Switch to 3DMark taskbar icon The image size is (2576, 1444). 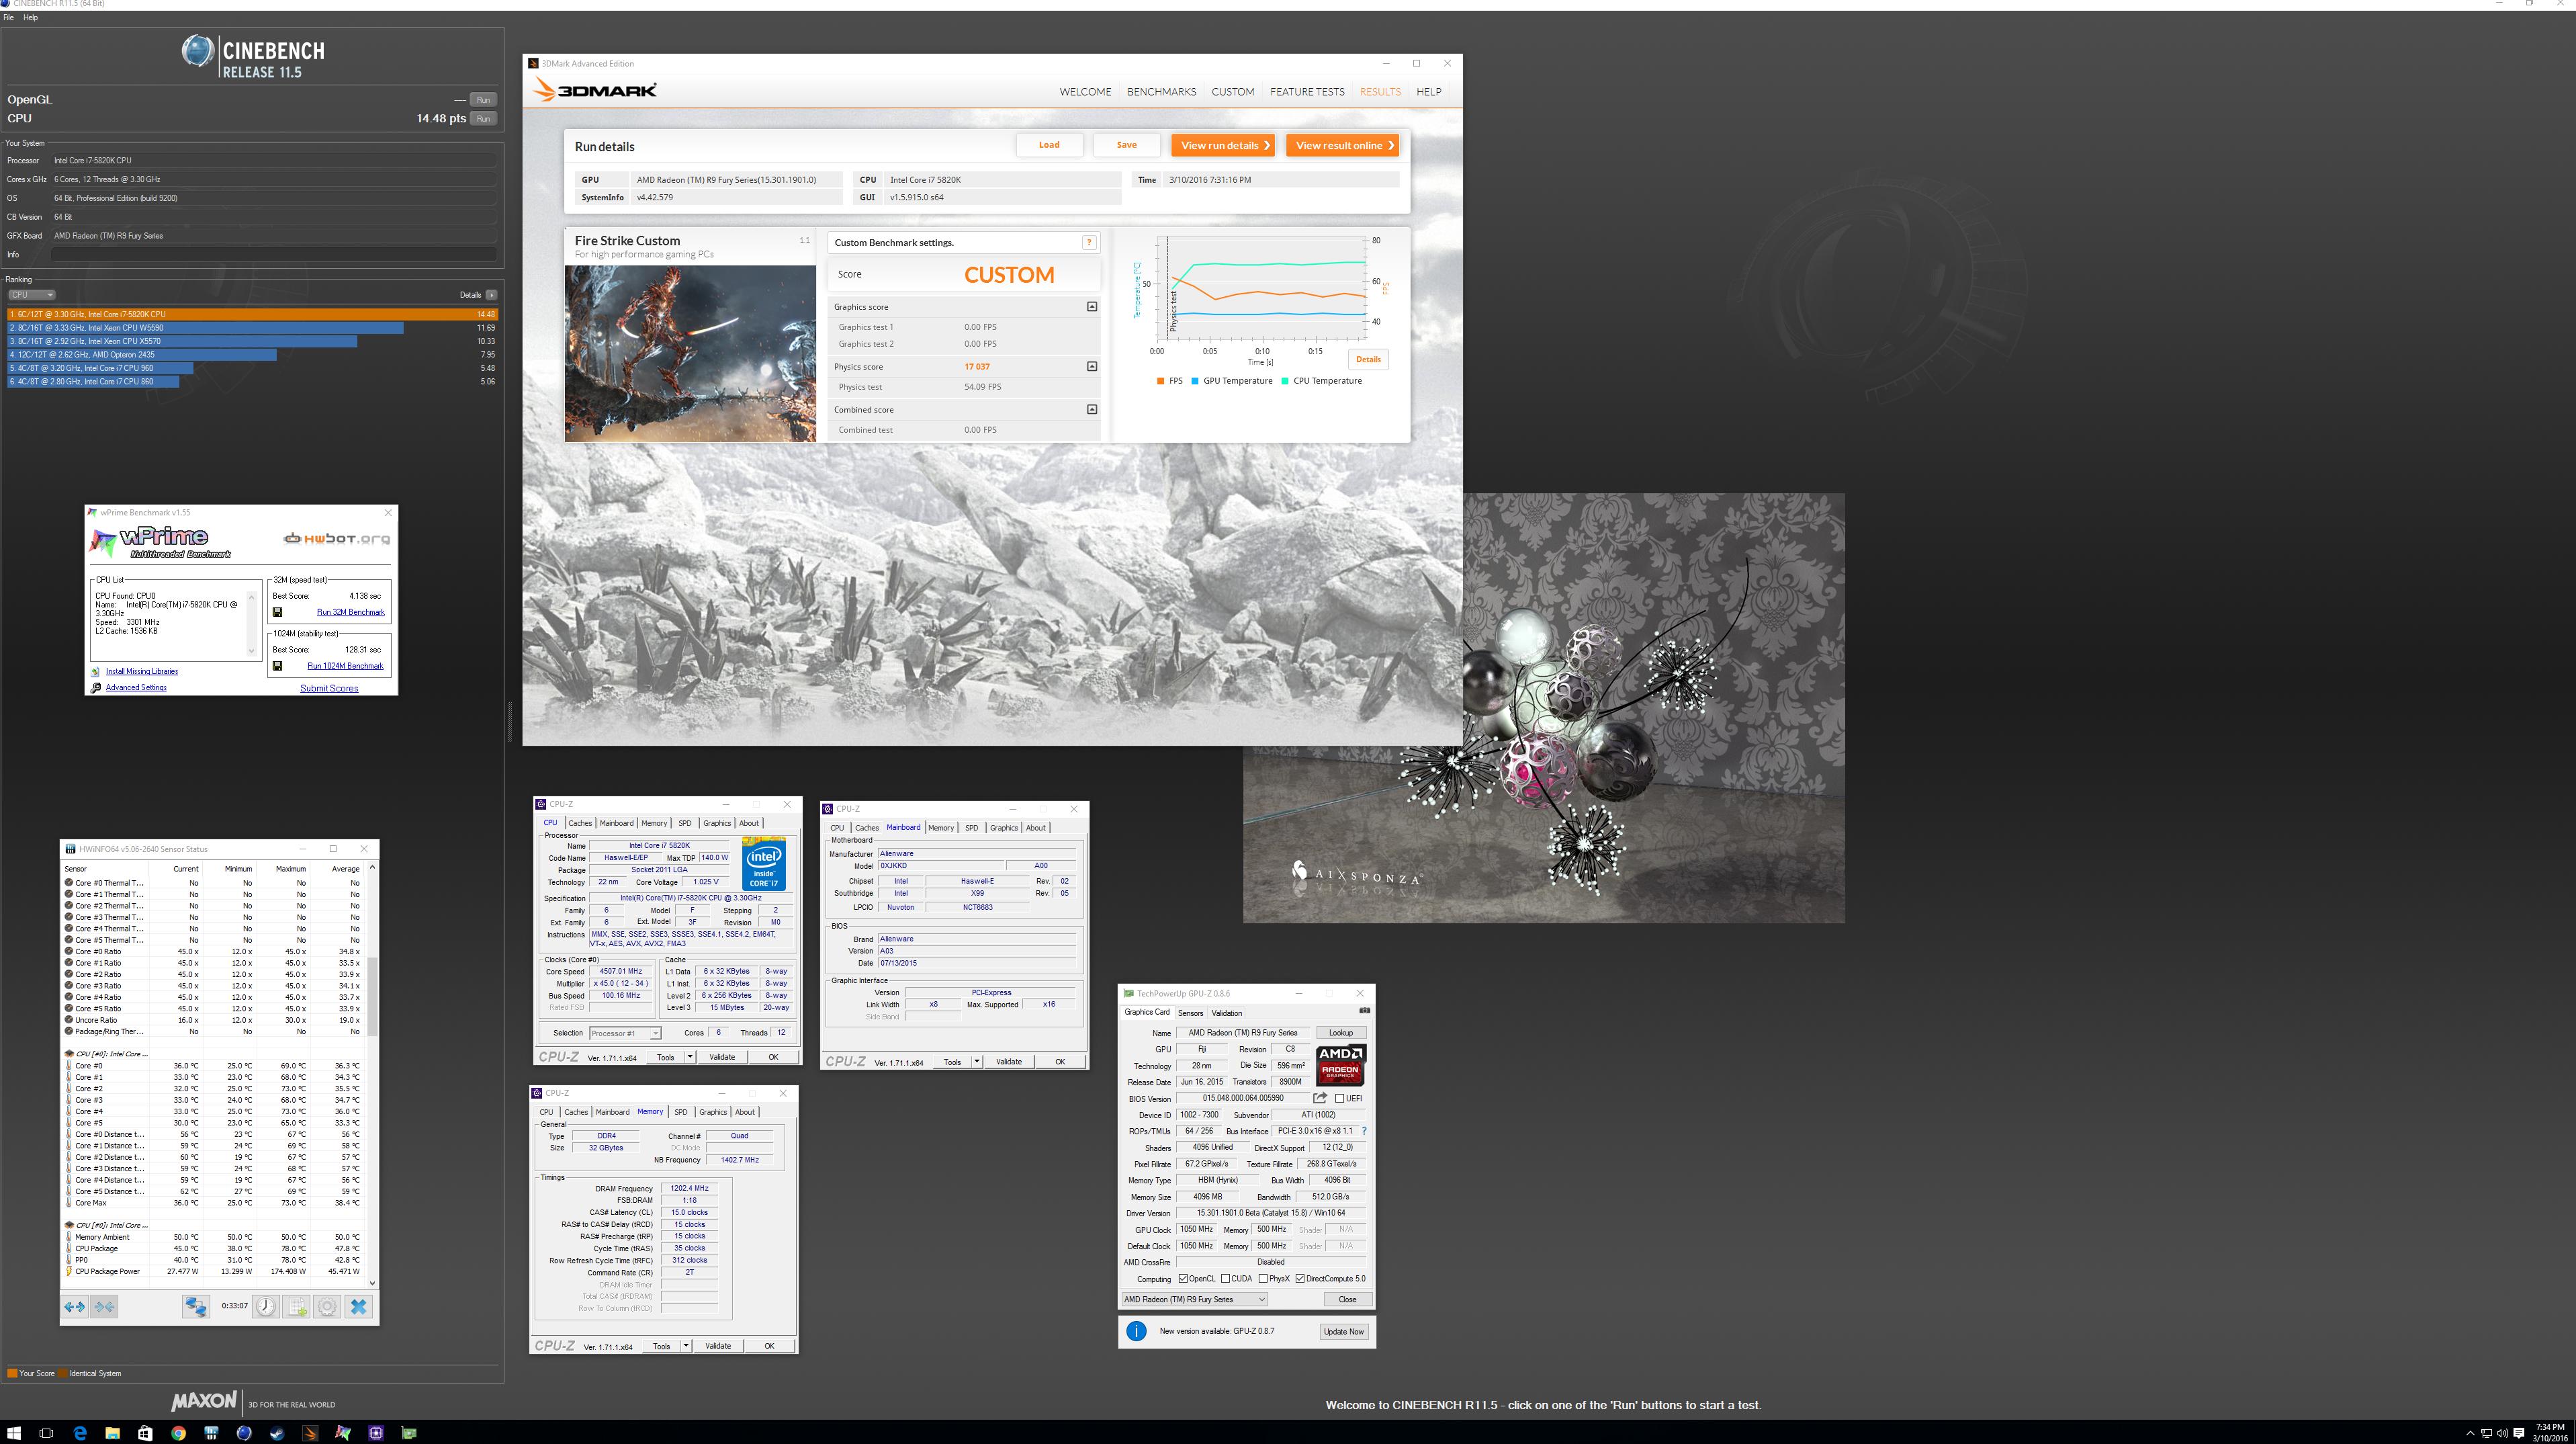[310, 1433]
